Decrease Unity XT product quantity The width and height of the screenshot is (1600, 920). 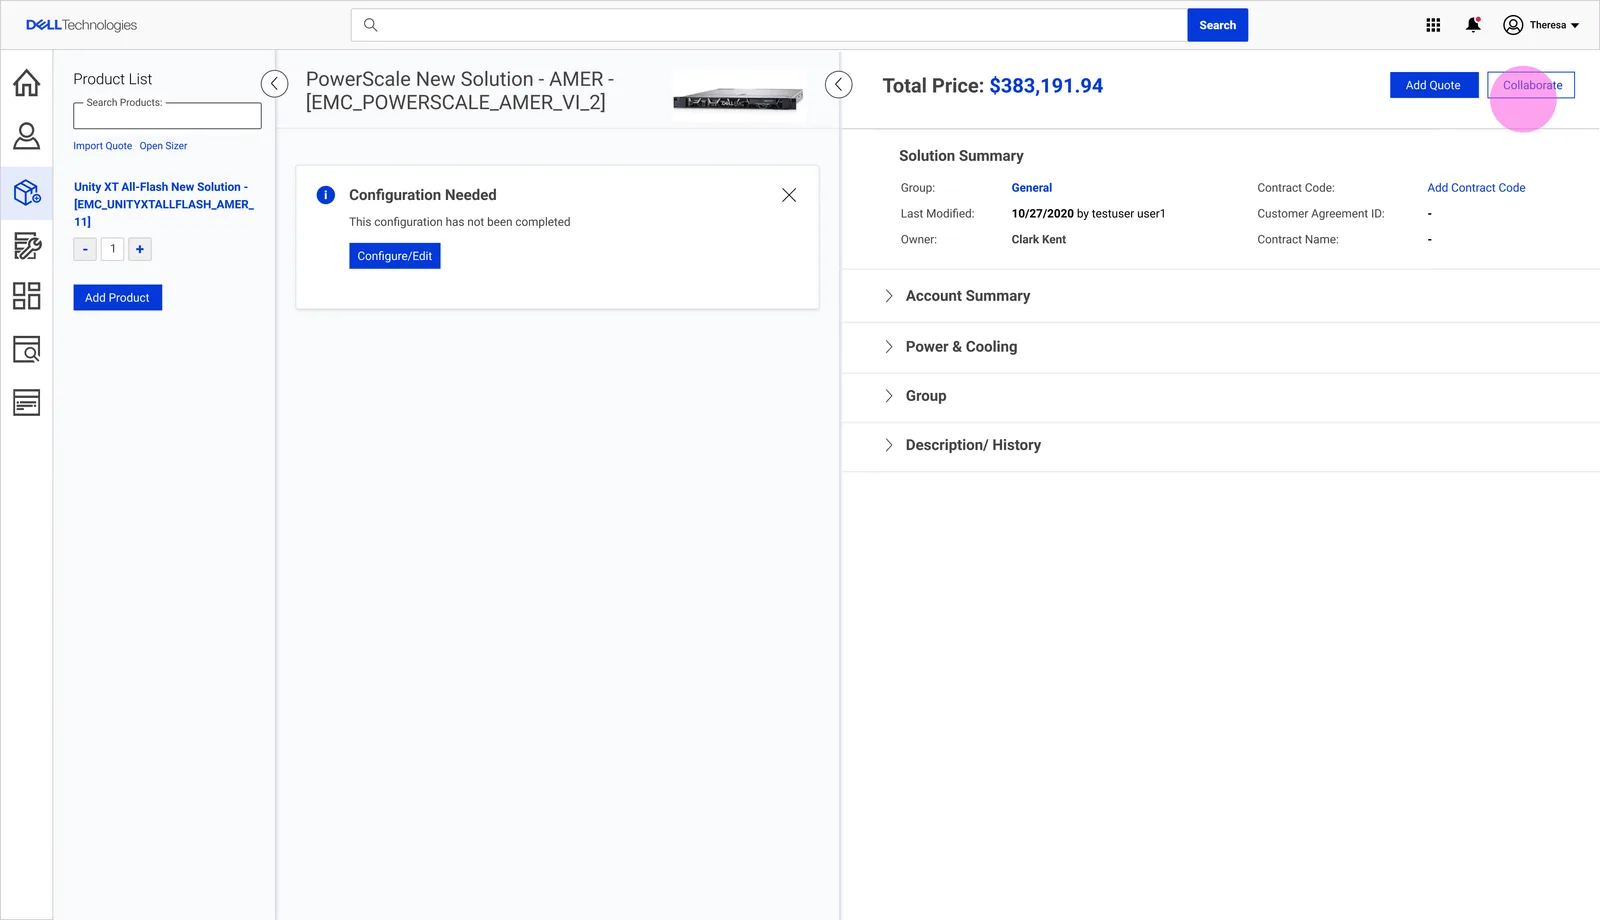[x=85, y=249]
